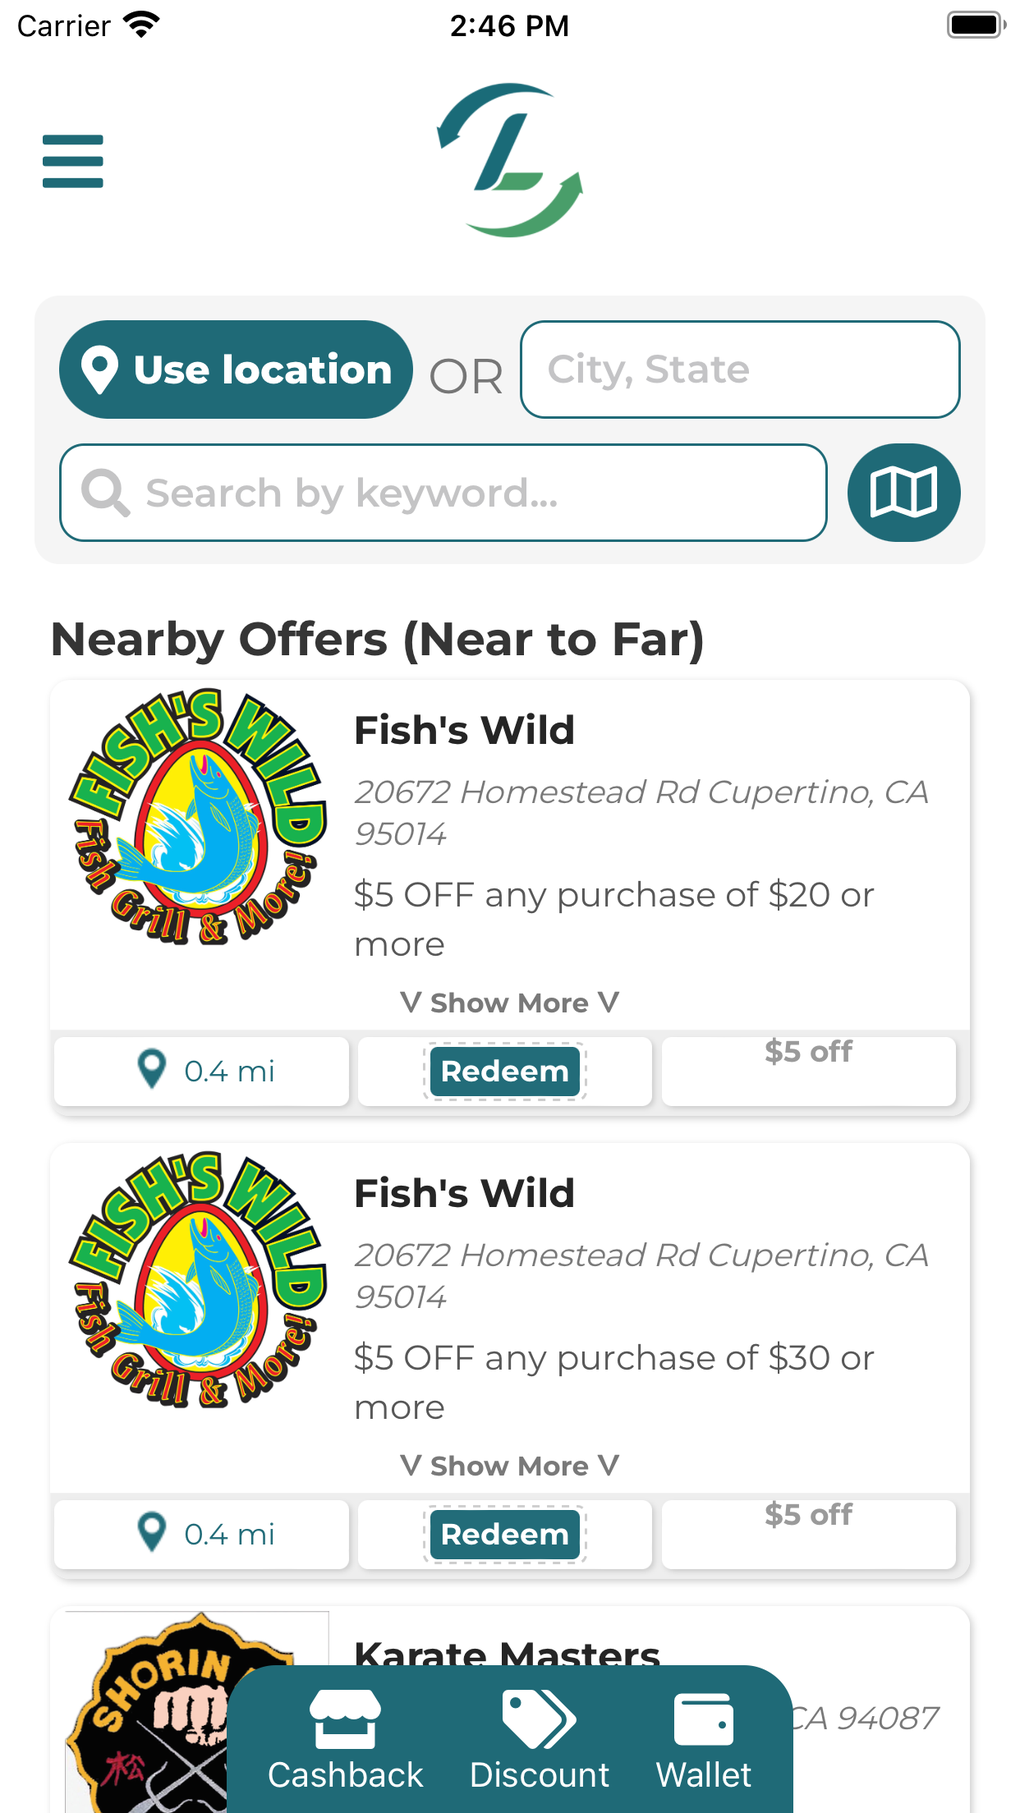Screen dimensions: 1020x1813
Task: Expand Show More on $30 offer
Action: tap(509, 1466)
